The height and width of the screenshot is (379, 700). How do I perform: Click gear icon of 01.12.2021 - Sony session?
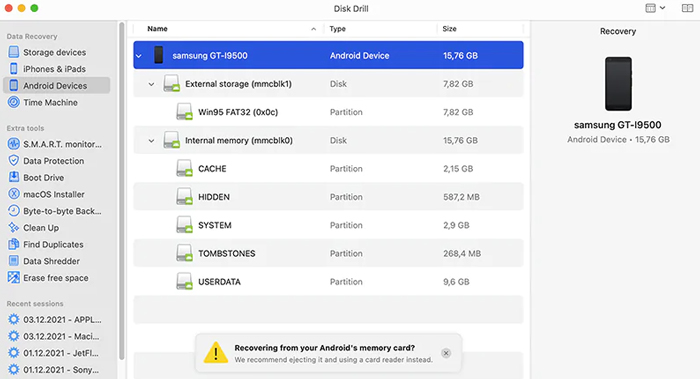(14, 370)
